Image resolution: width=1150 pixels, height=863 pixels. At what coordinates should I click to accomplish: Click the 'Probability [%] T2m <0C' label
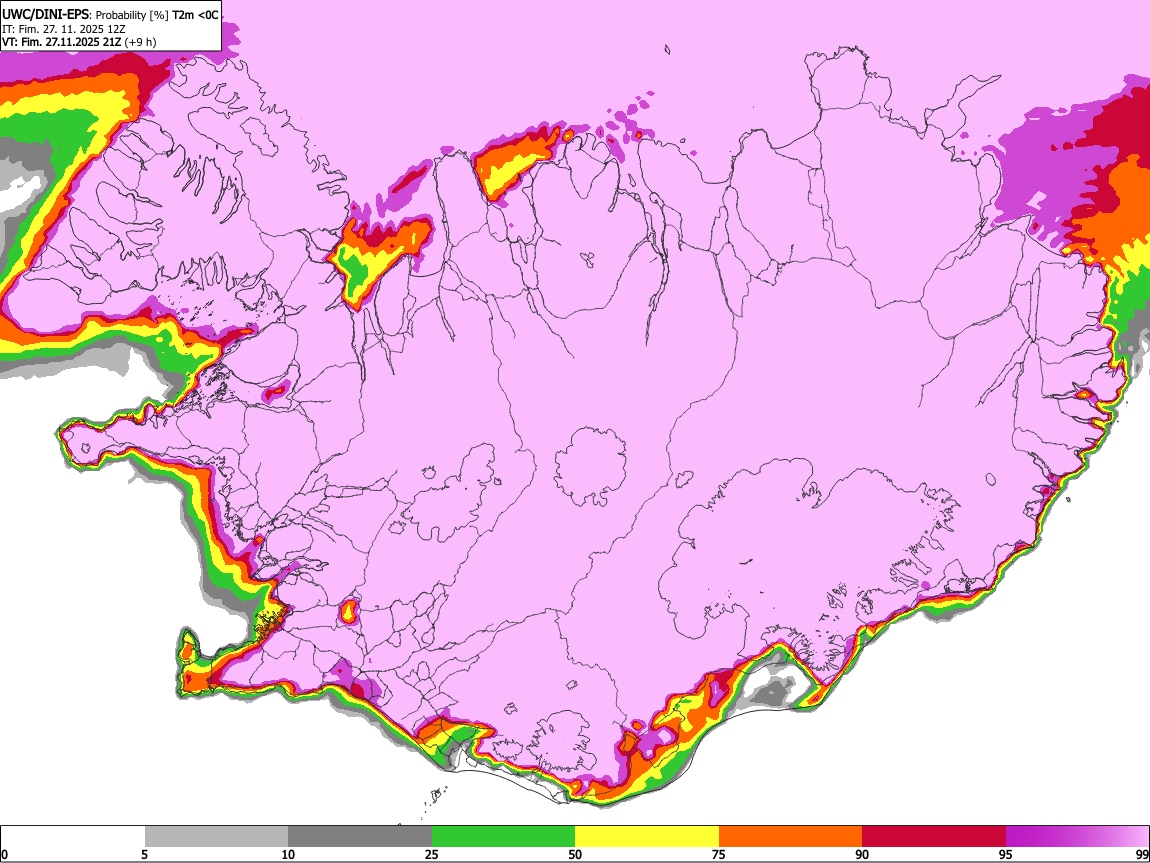[157, 15]
